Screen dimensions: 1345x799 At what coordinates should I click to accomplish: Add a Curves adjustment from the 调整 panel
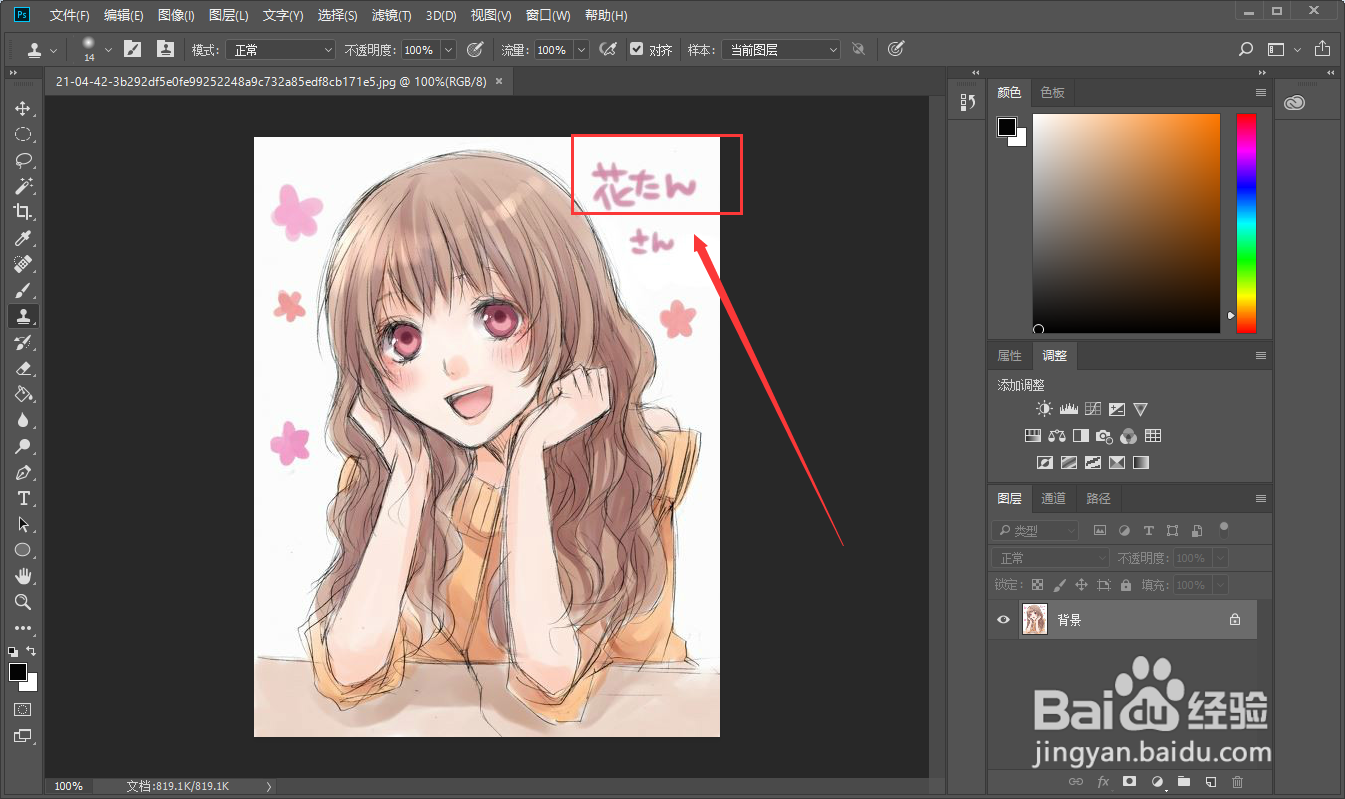pos(1092,408)
